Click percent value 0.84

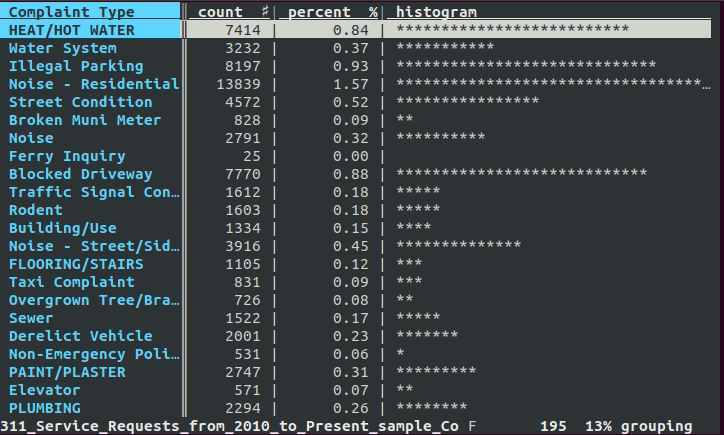tap(351, 30)
